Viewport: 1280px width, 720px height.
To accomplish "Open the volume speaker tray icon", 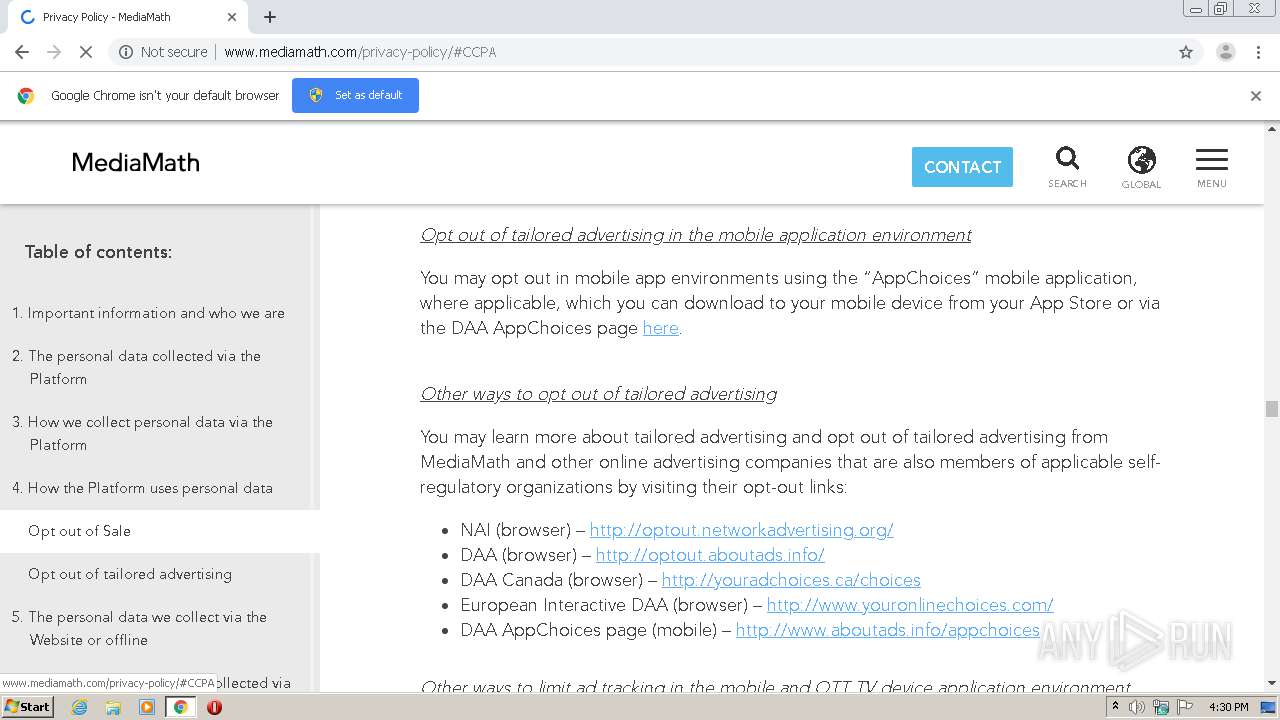I will [1137, 707].
